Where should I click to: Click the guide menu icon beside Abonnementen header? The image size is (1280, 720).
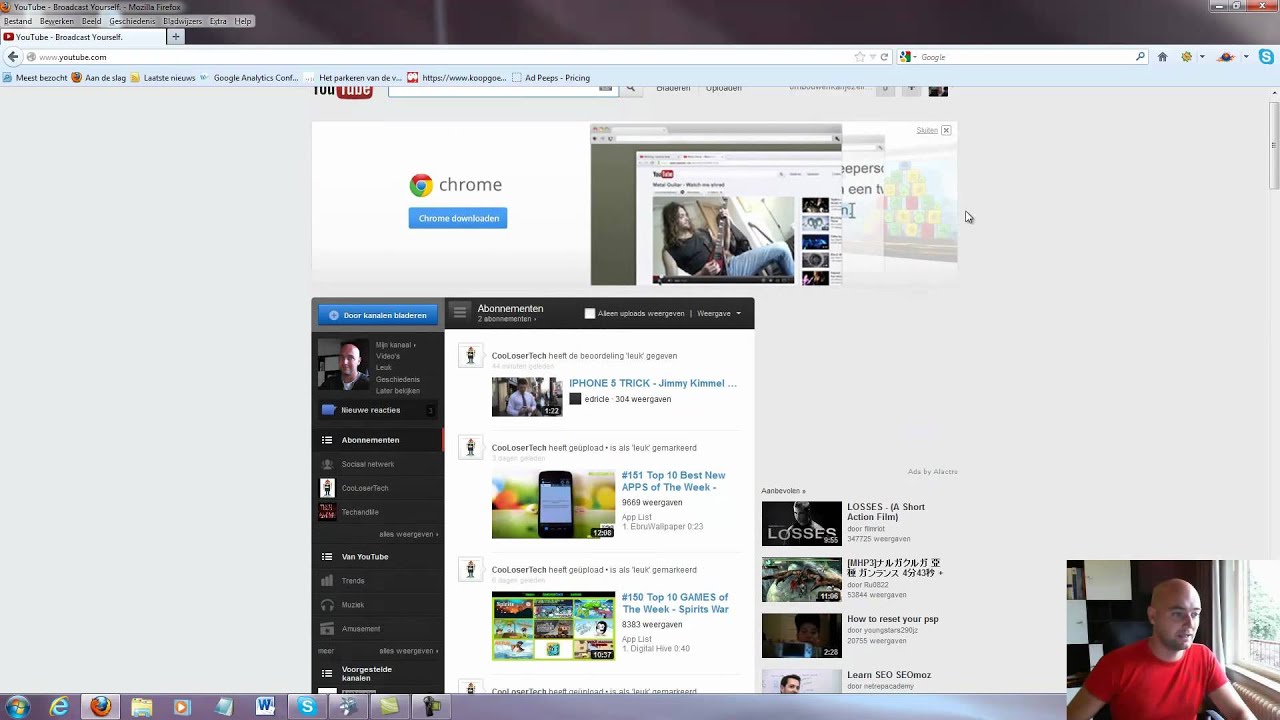[x=459, y=313]
